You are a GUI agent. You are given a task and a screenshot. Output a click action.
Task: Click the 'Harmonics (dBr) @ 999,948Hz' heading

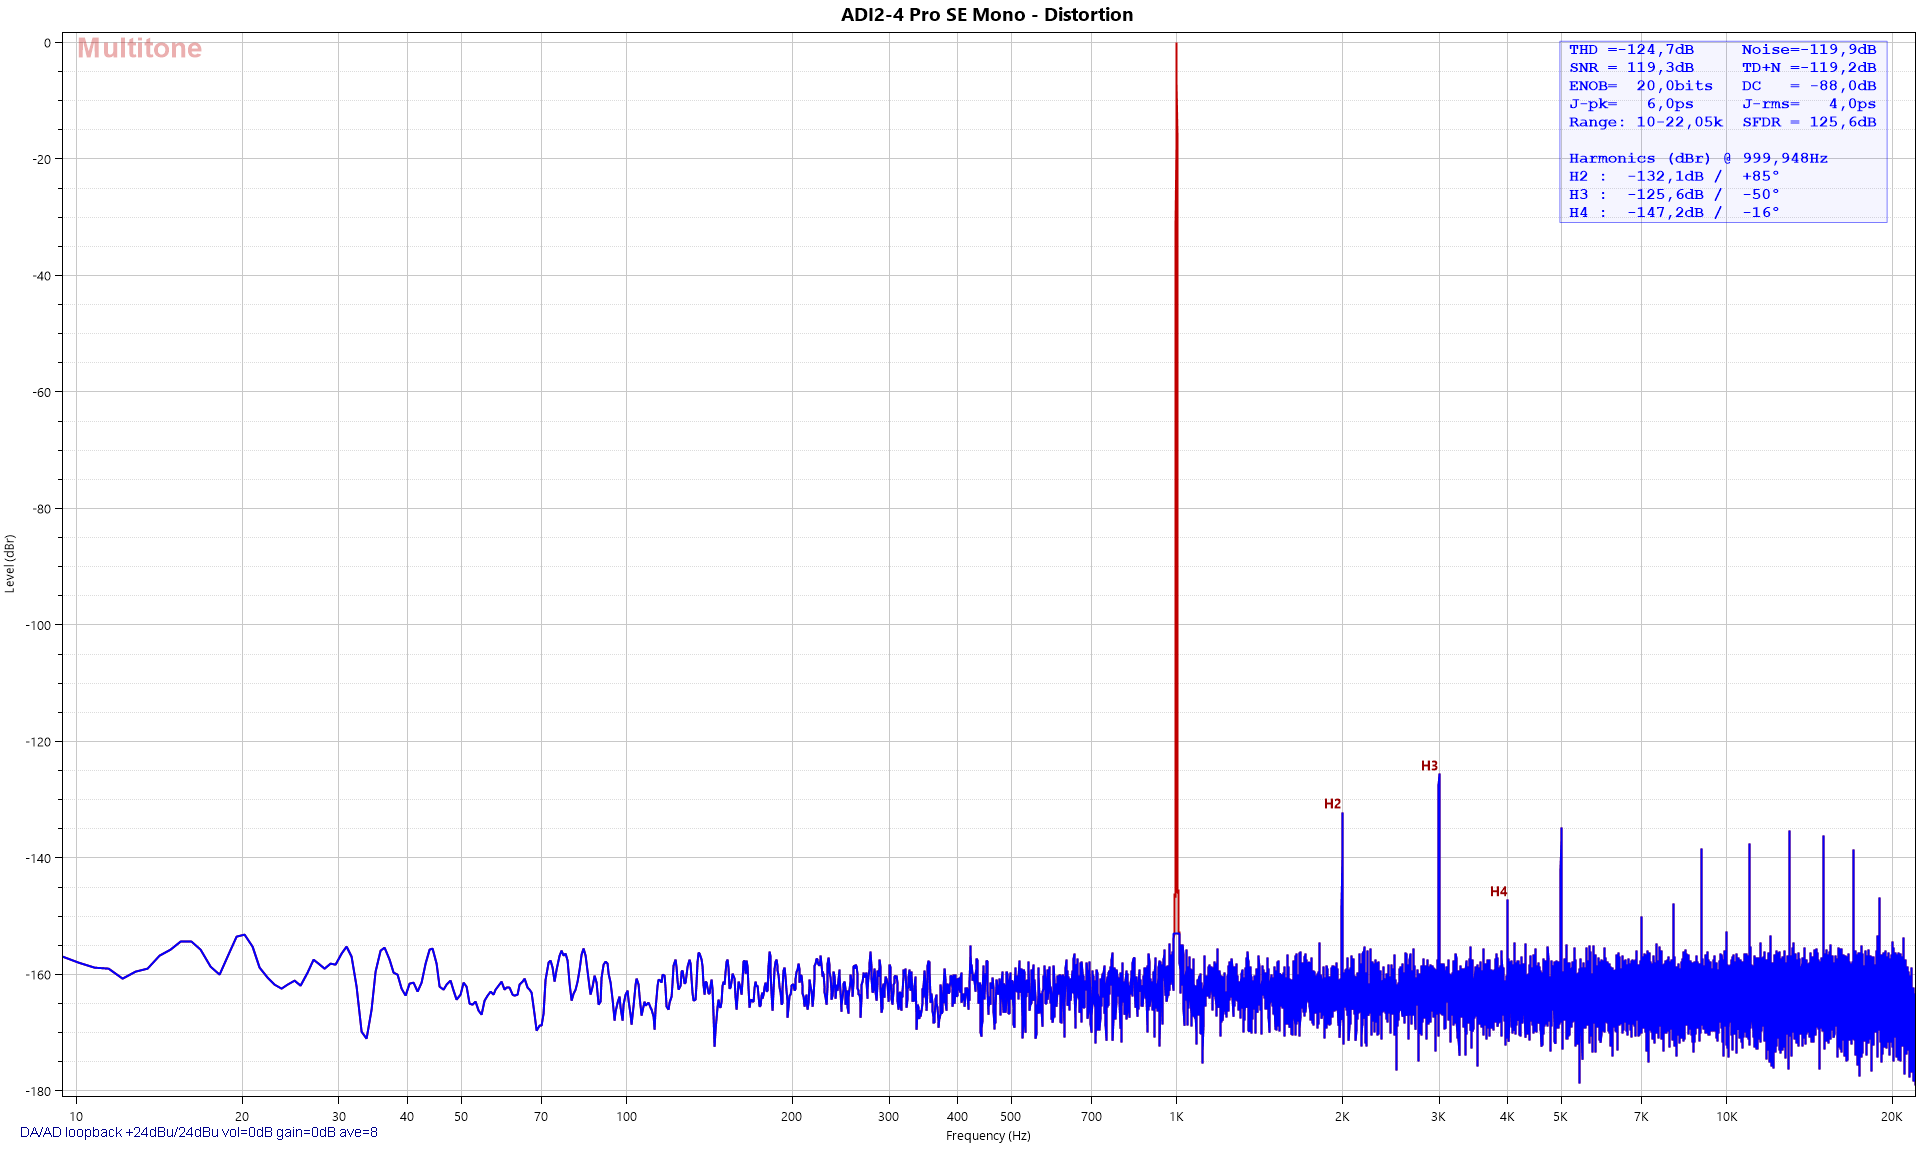click(1698, 158)
